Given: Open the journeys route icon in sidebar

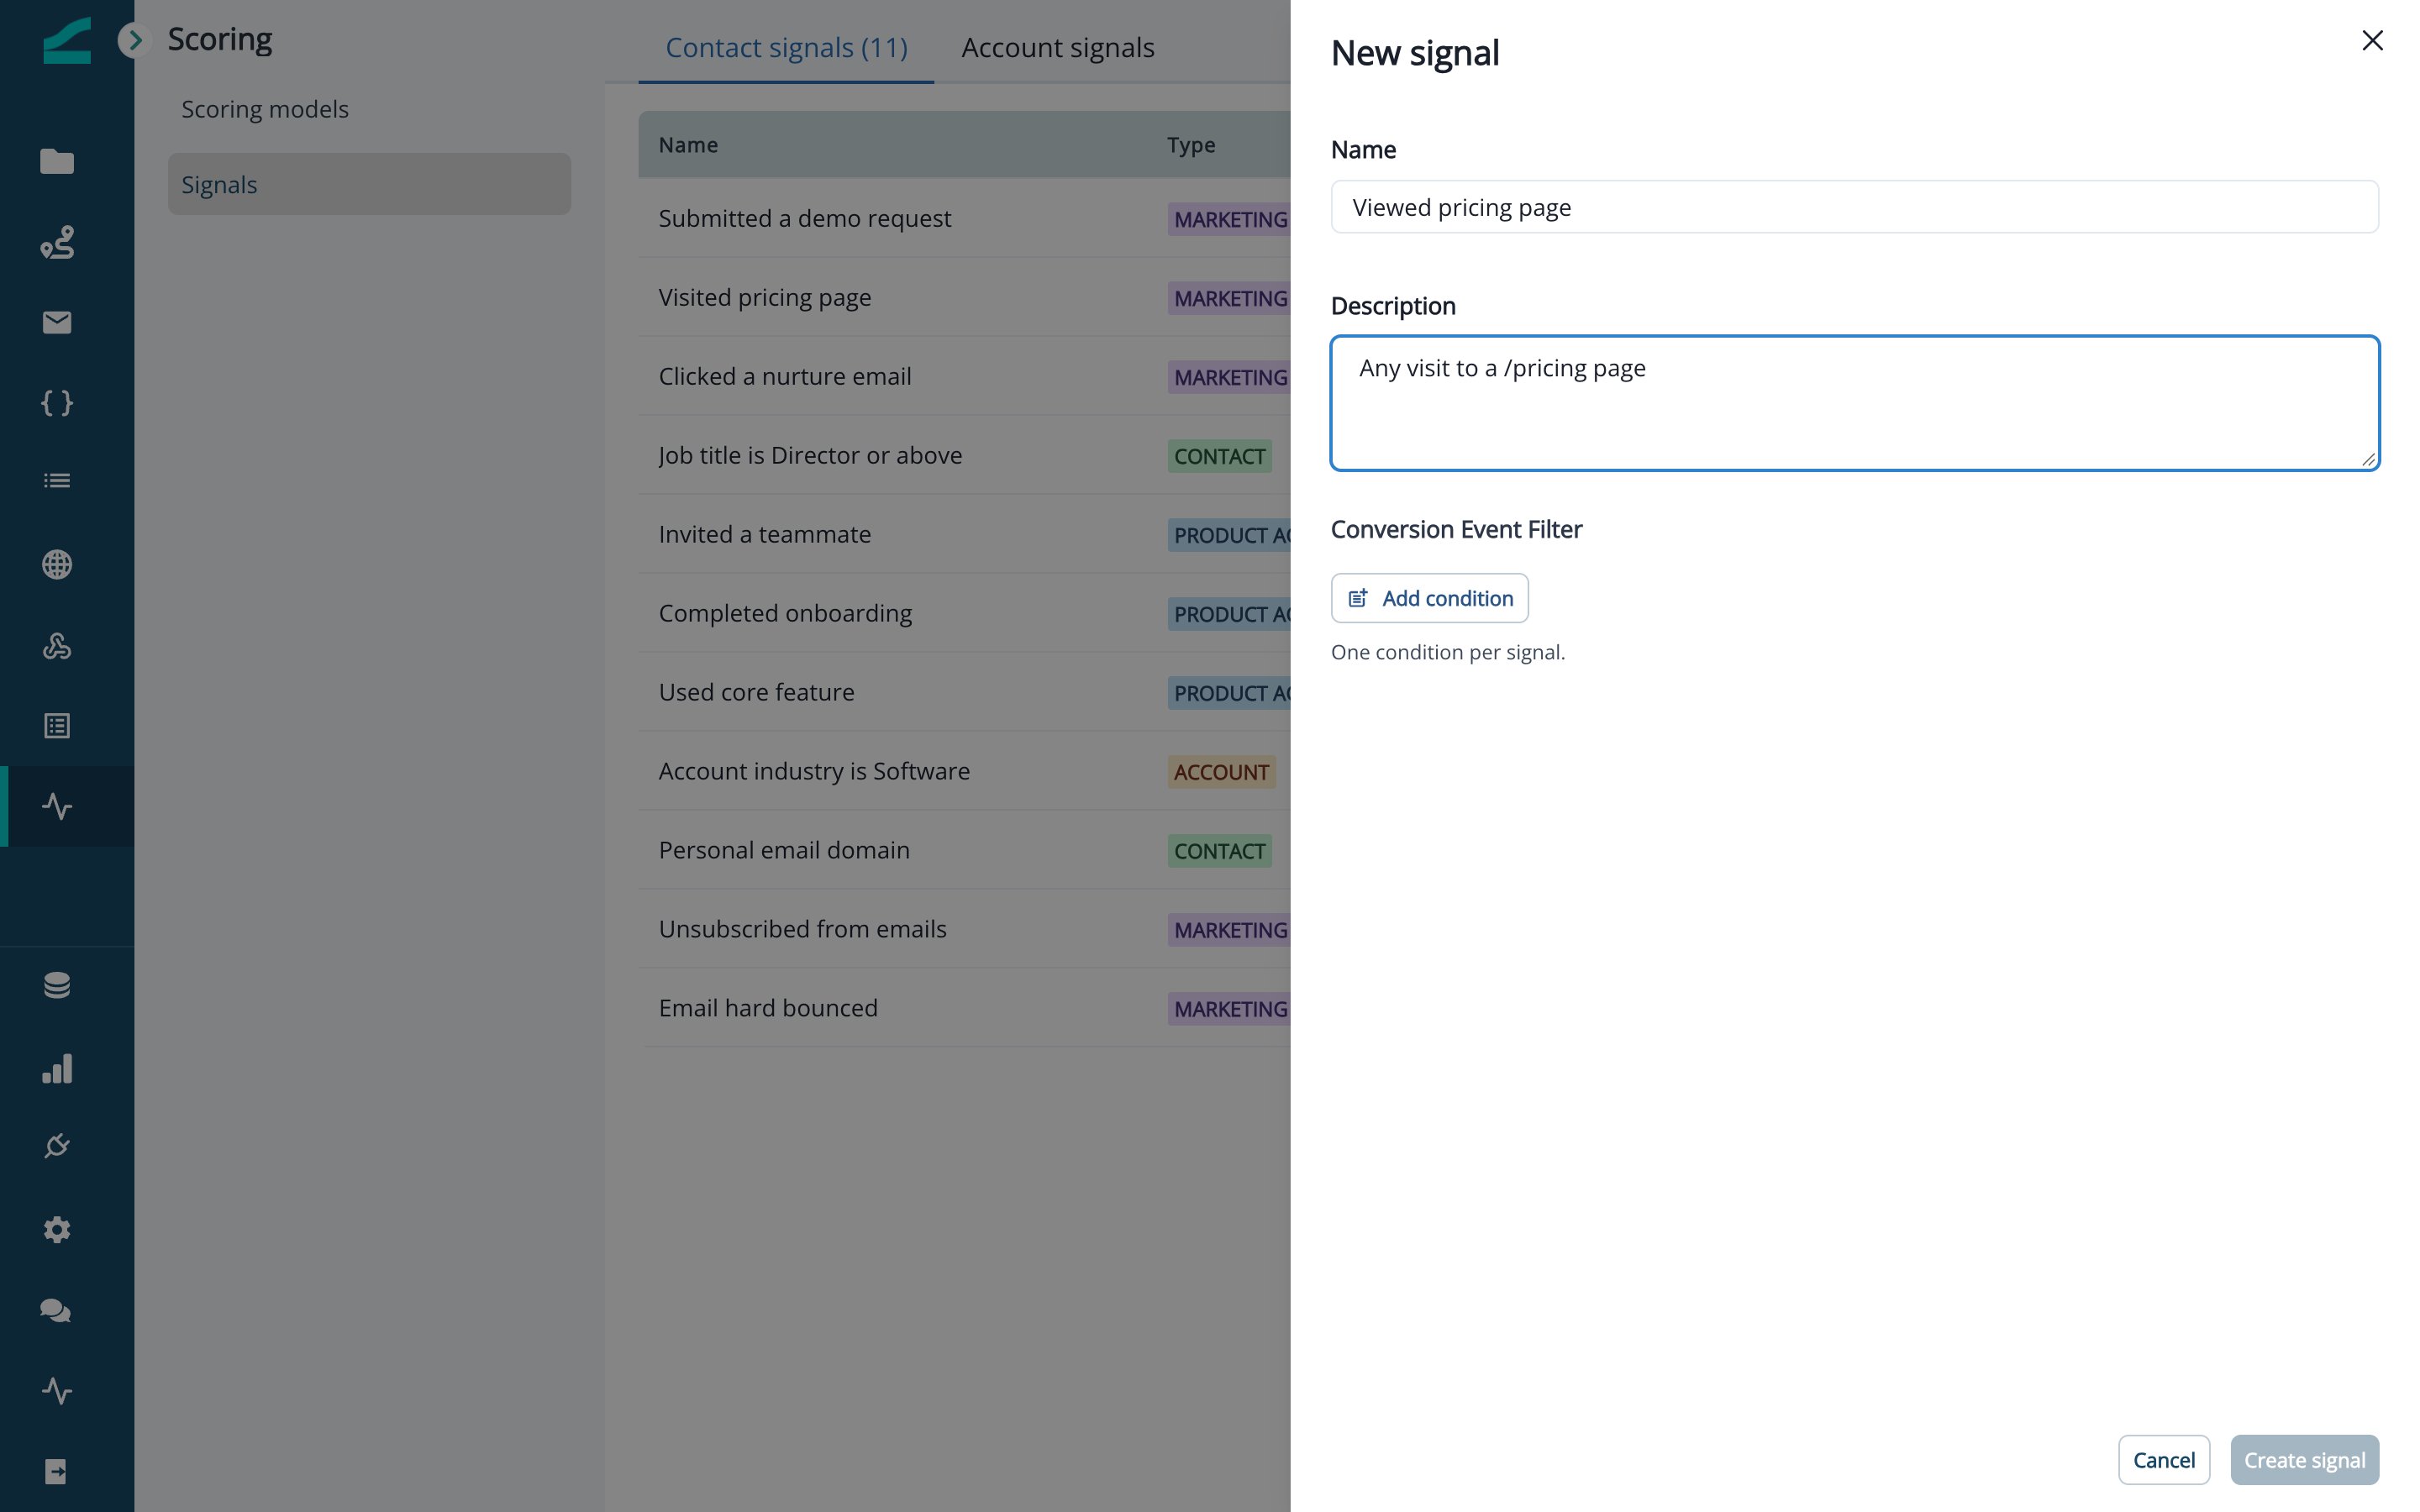Looking at the screenshot, I should tap(57, 242).
